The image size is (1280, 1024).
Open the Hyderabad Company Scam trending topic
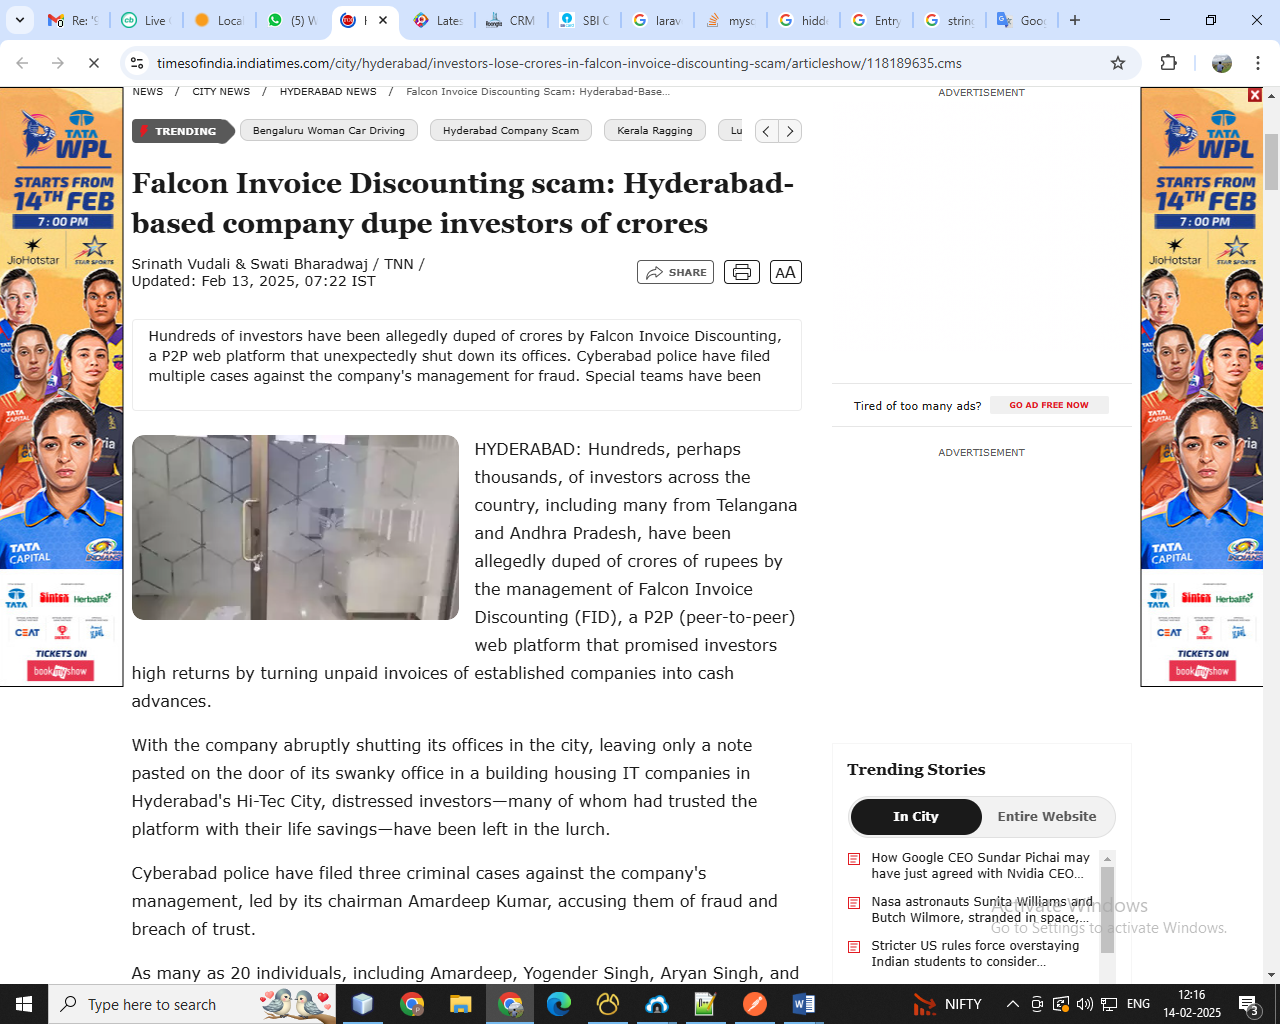pos(511,131)
